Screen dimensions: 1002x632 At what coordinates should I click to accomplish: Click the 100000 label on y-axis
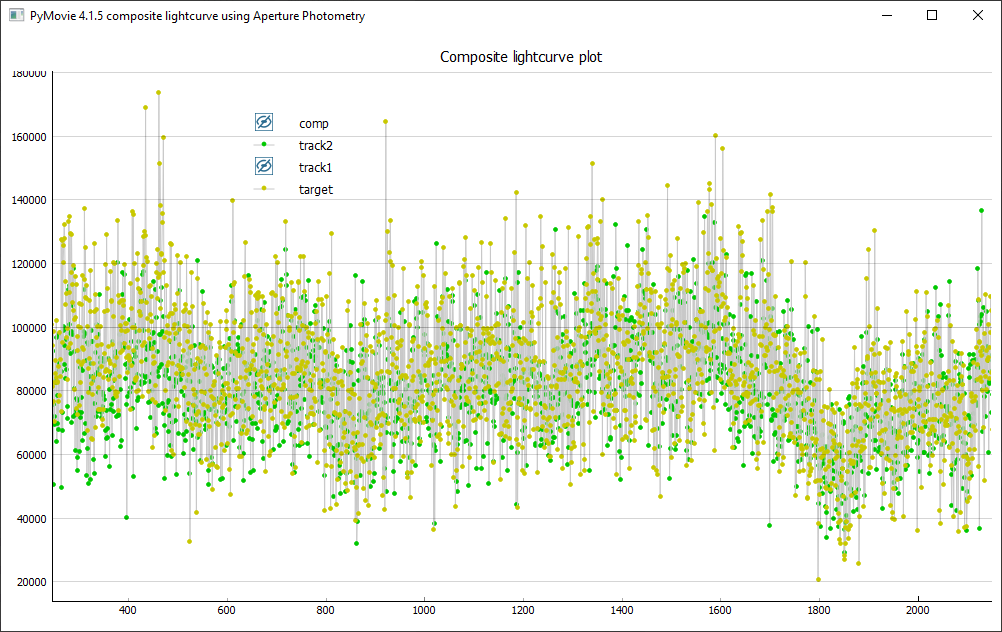tap(29, 328)
